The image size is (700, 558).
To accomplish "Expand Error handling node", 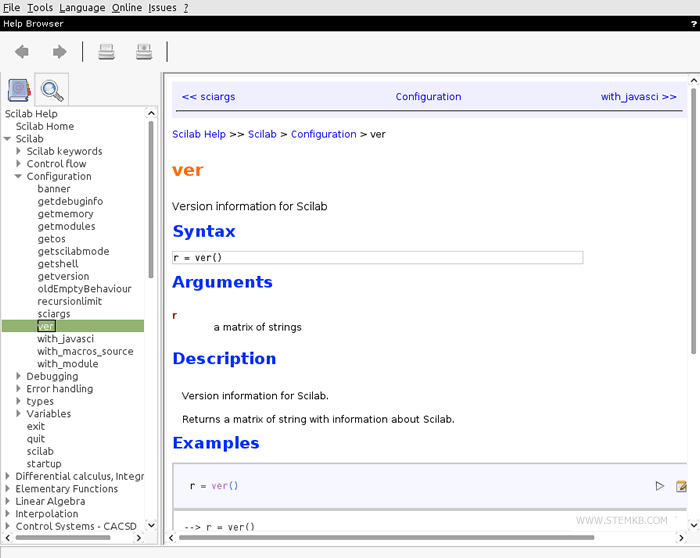I will coord(18,389).
